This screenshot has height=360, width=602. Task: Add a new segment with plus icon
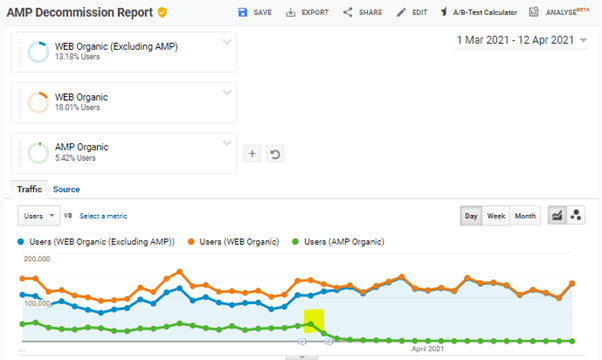(252, 154)
